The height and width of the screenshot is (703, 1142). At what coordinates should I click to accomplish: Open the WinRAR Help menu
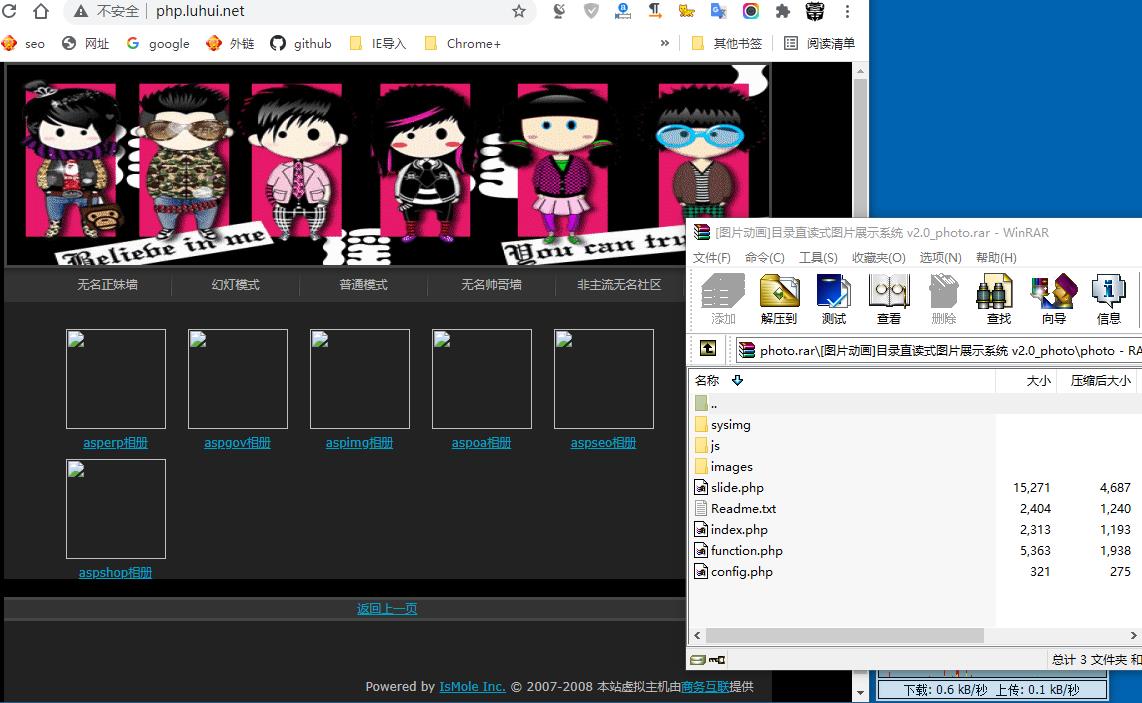[996, 257]
